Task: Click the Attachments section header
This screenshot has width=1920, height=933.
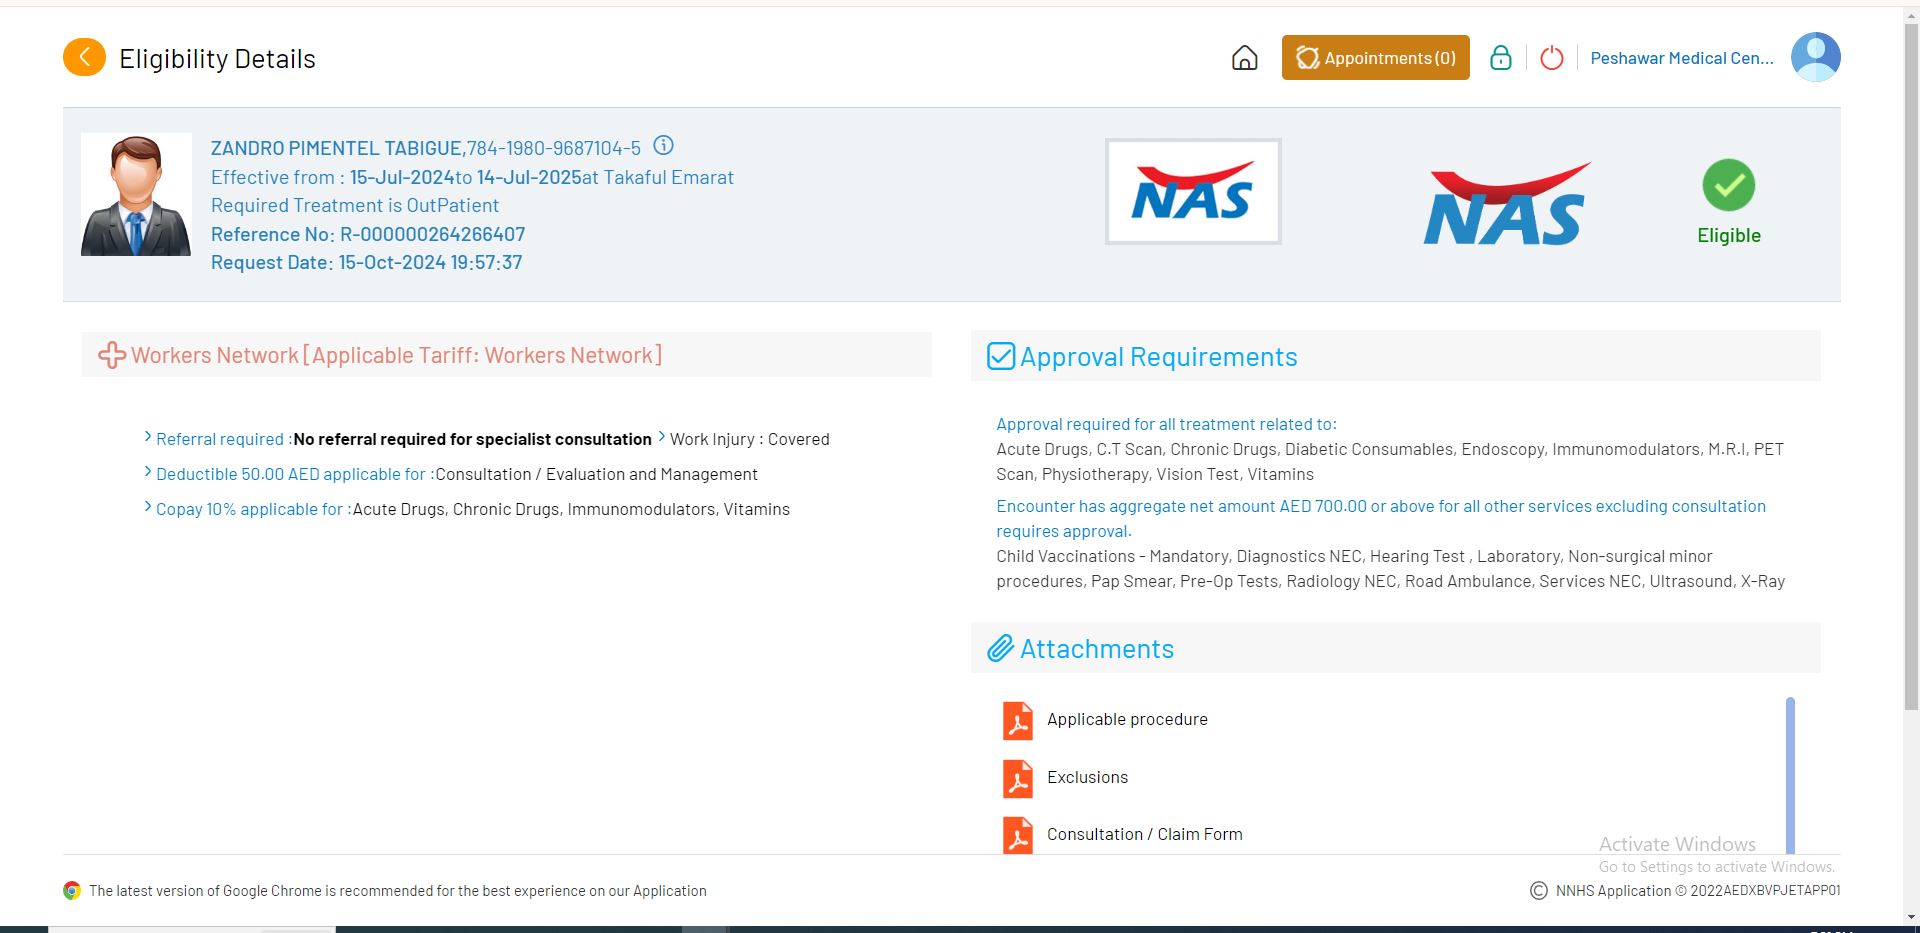Action: [x=1096, y=649]
